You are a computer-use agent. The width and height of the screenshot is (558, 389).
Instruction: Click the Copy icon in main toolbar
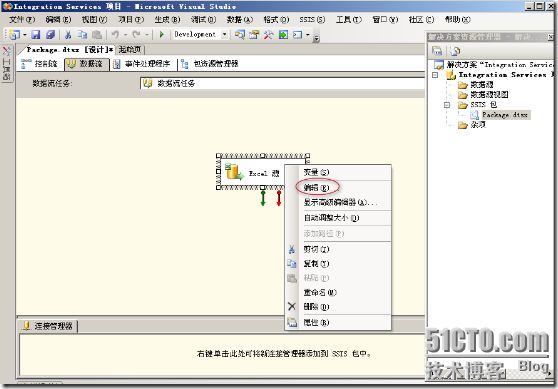point(82,35)
